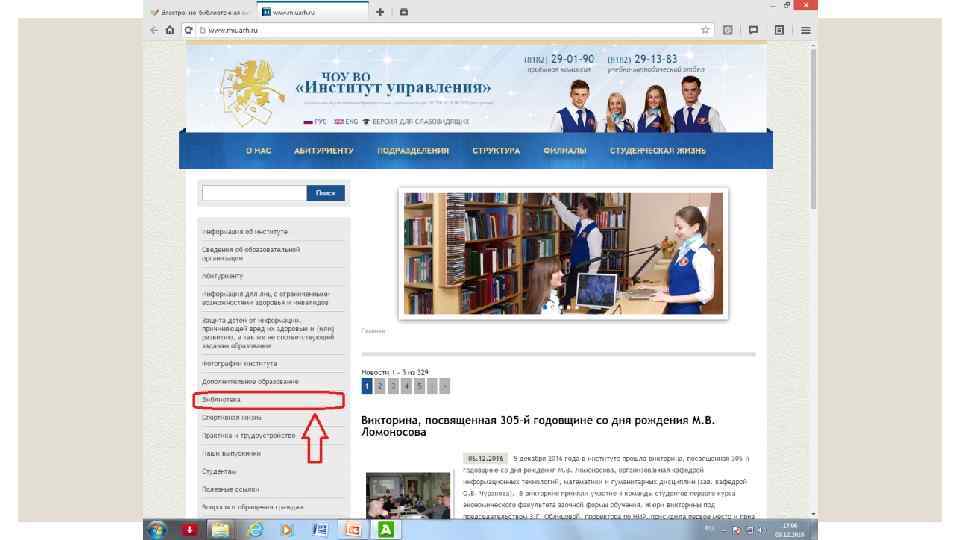Go to news page 3
Screen dimensions: 960x540
tap(393, 386)
